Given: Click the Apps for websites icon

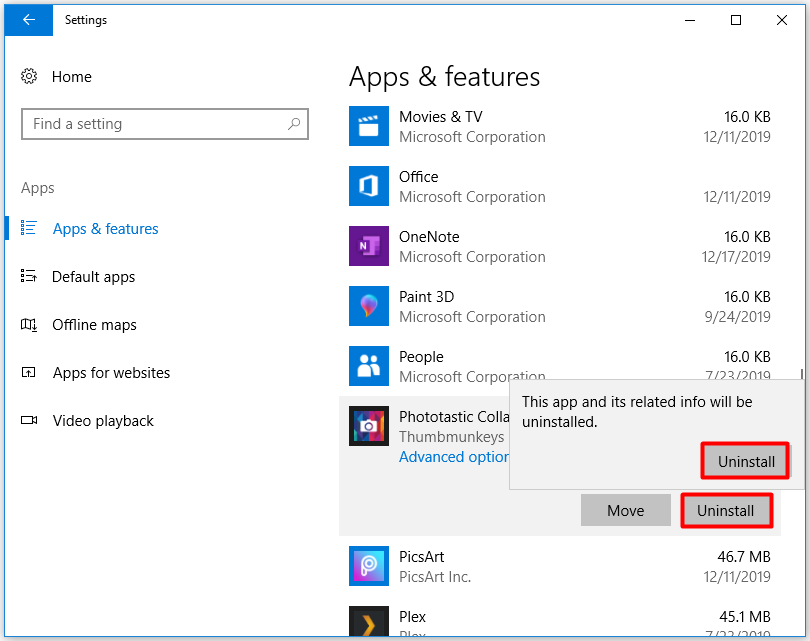Looking at the screenshot, I should point(28,372).
